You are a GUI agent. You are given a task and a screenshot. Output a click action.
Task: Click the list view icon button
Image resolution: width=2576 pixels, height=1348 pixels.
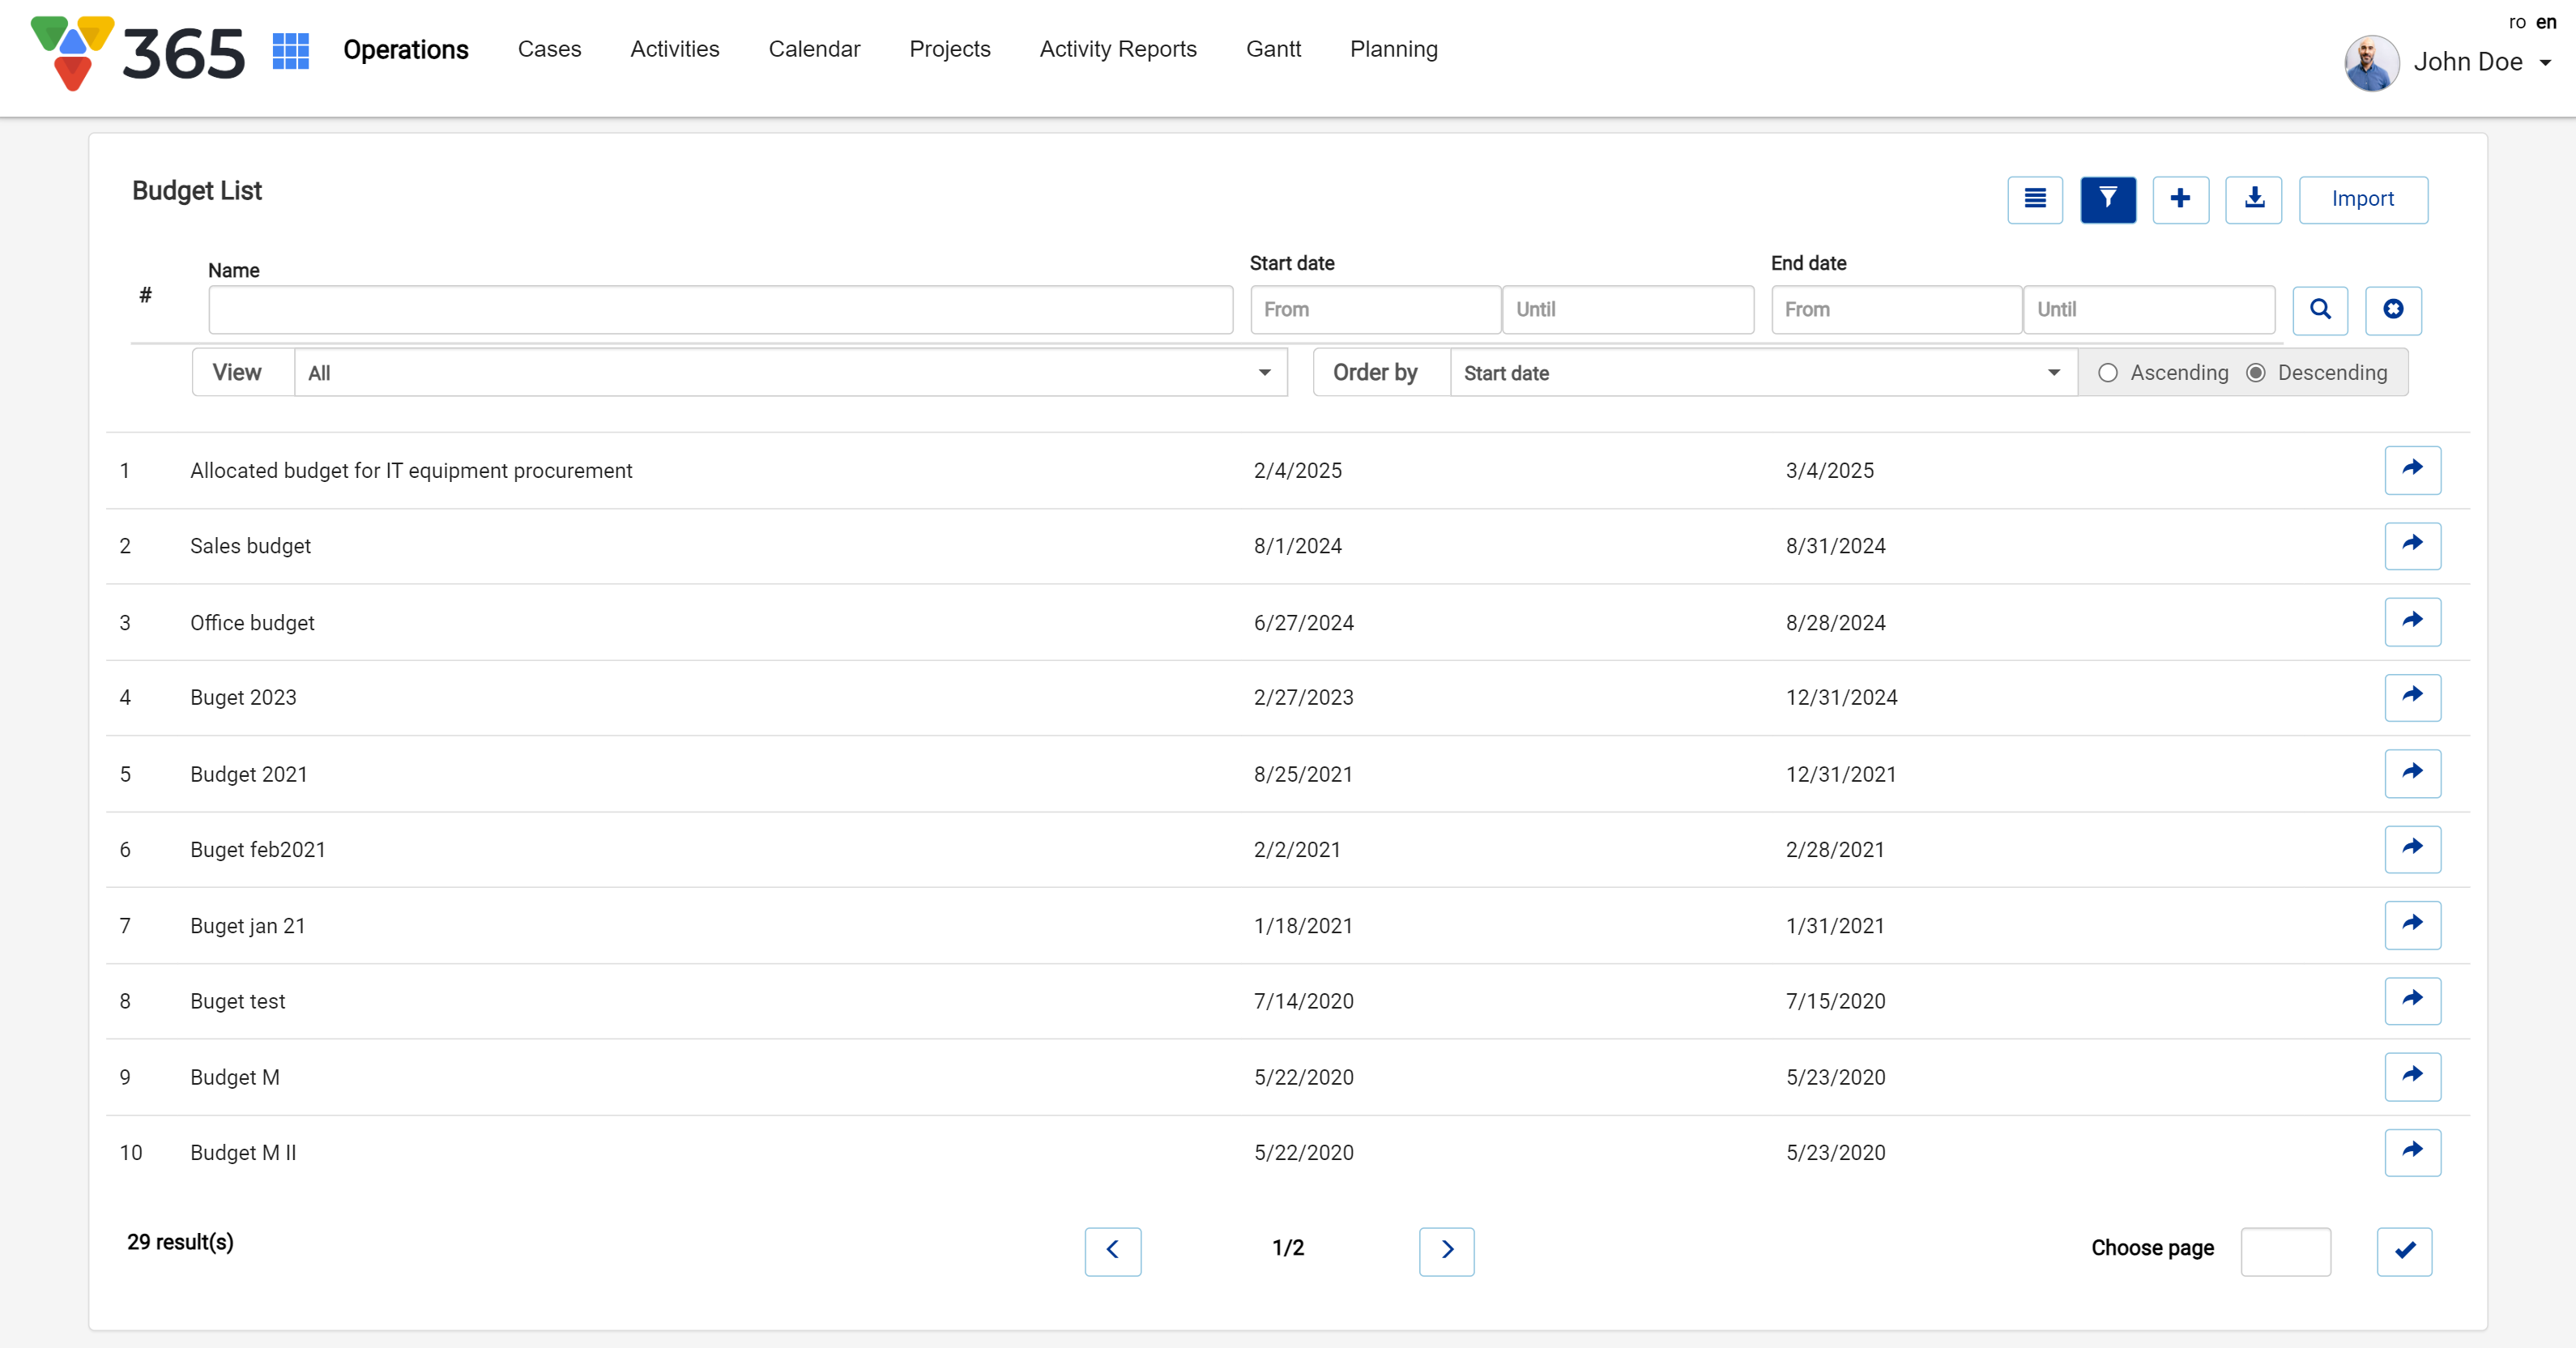2034,199
